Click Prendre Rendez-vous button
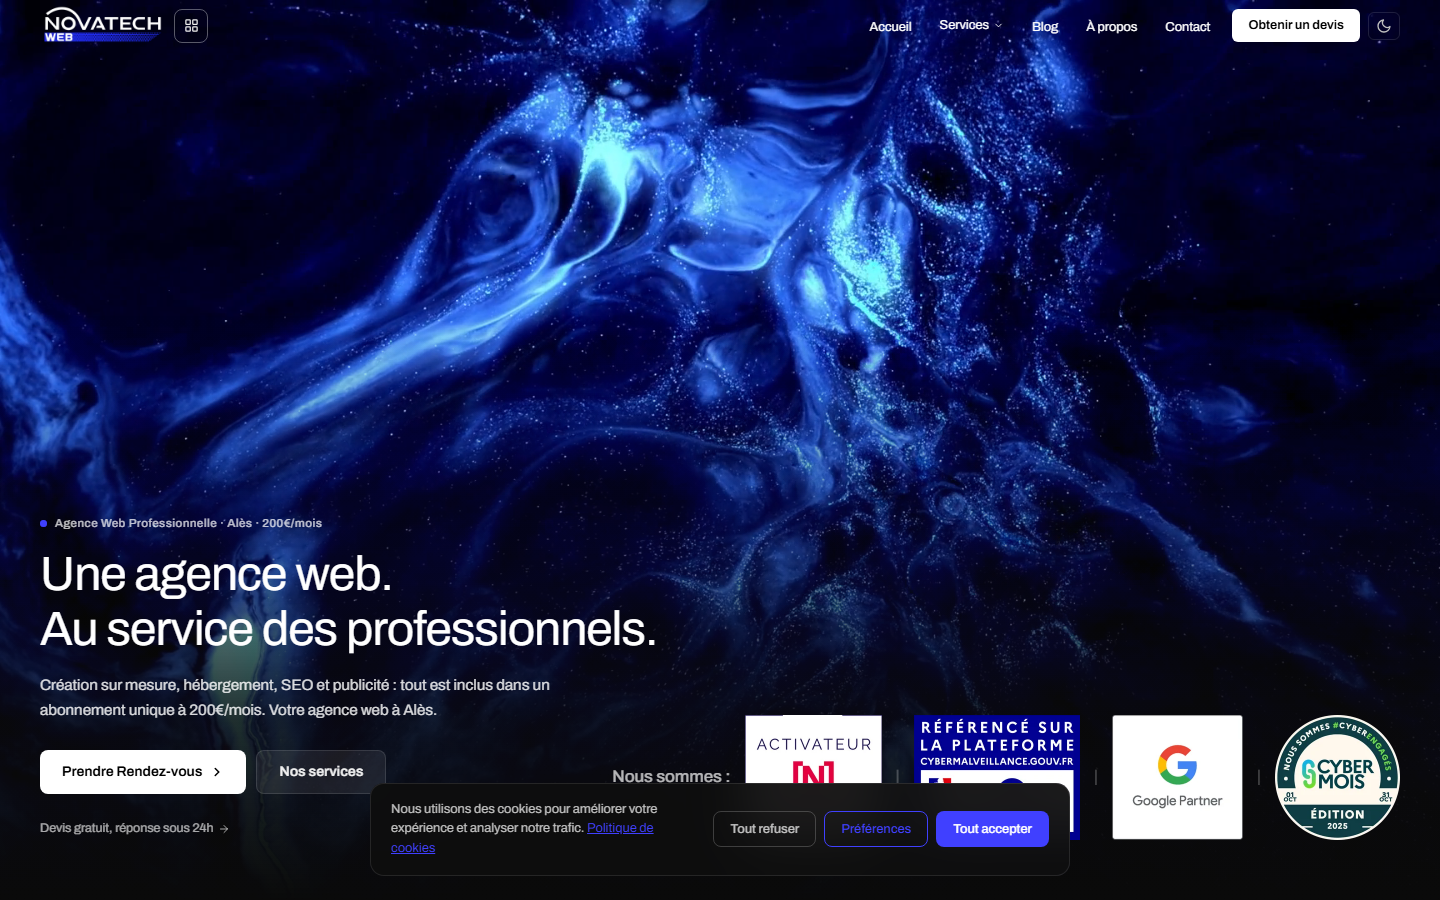The height and width of the screenshot is (900, 1440). click(x=143, y=772)
